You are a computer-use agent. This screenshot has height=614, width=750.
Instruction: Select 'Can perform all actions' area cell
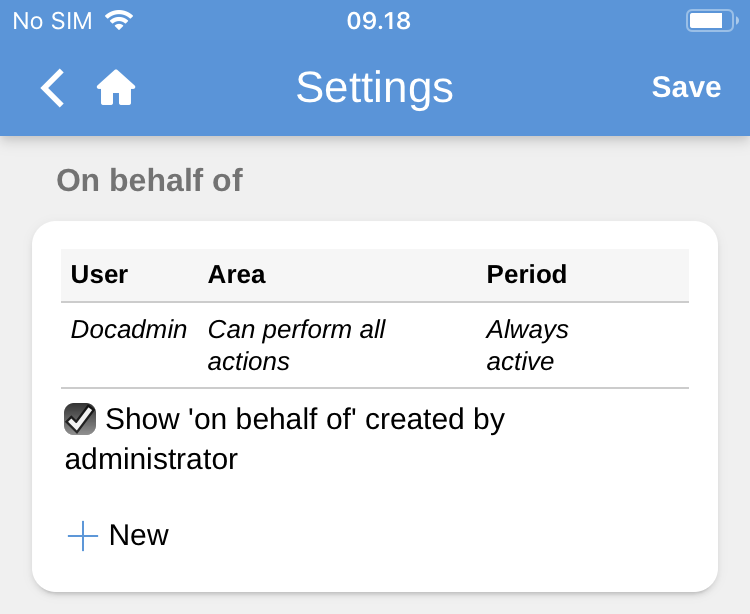click(x=296, y=345)
